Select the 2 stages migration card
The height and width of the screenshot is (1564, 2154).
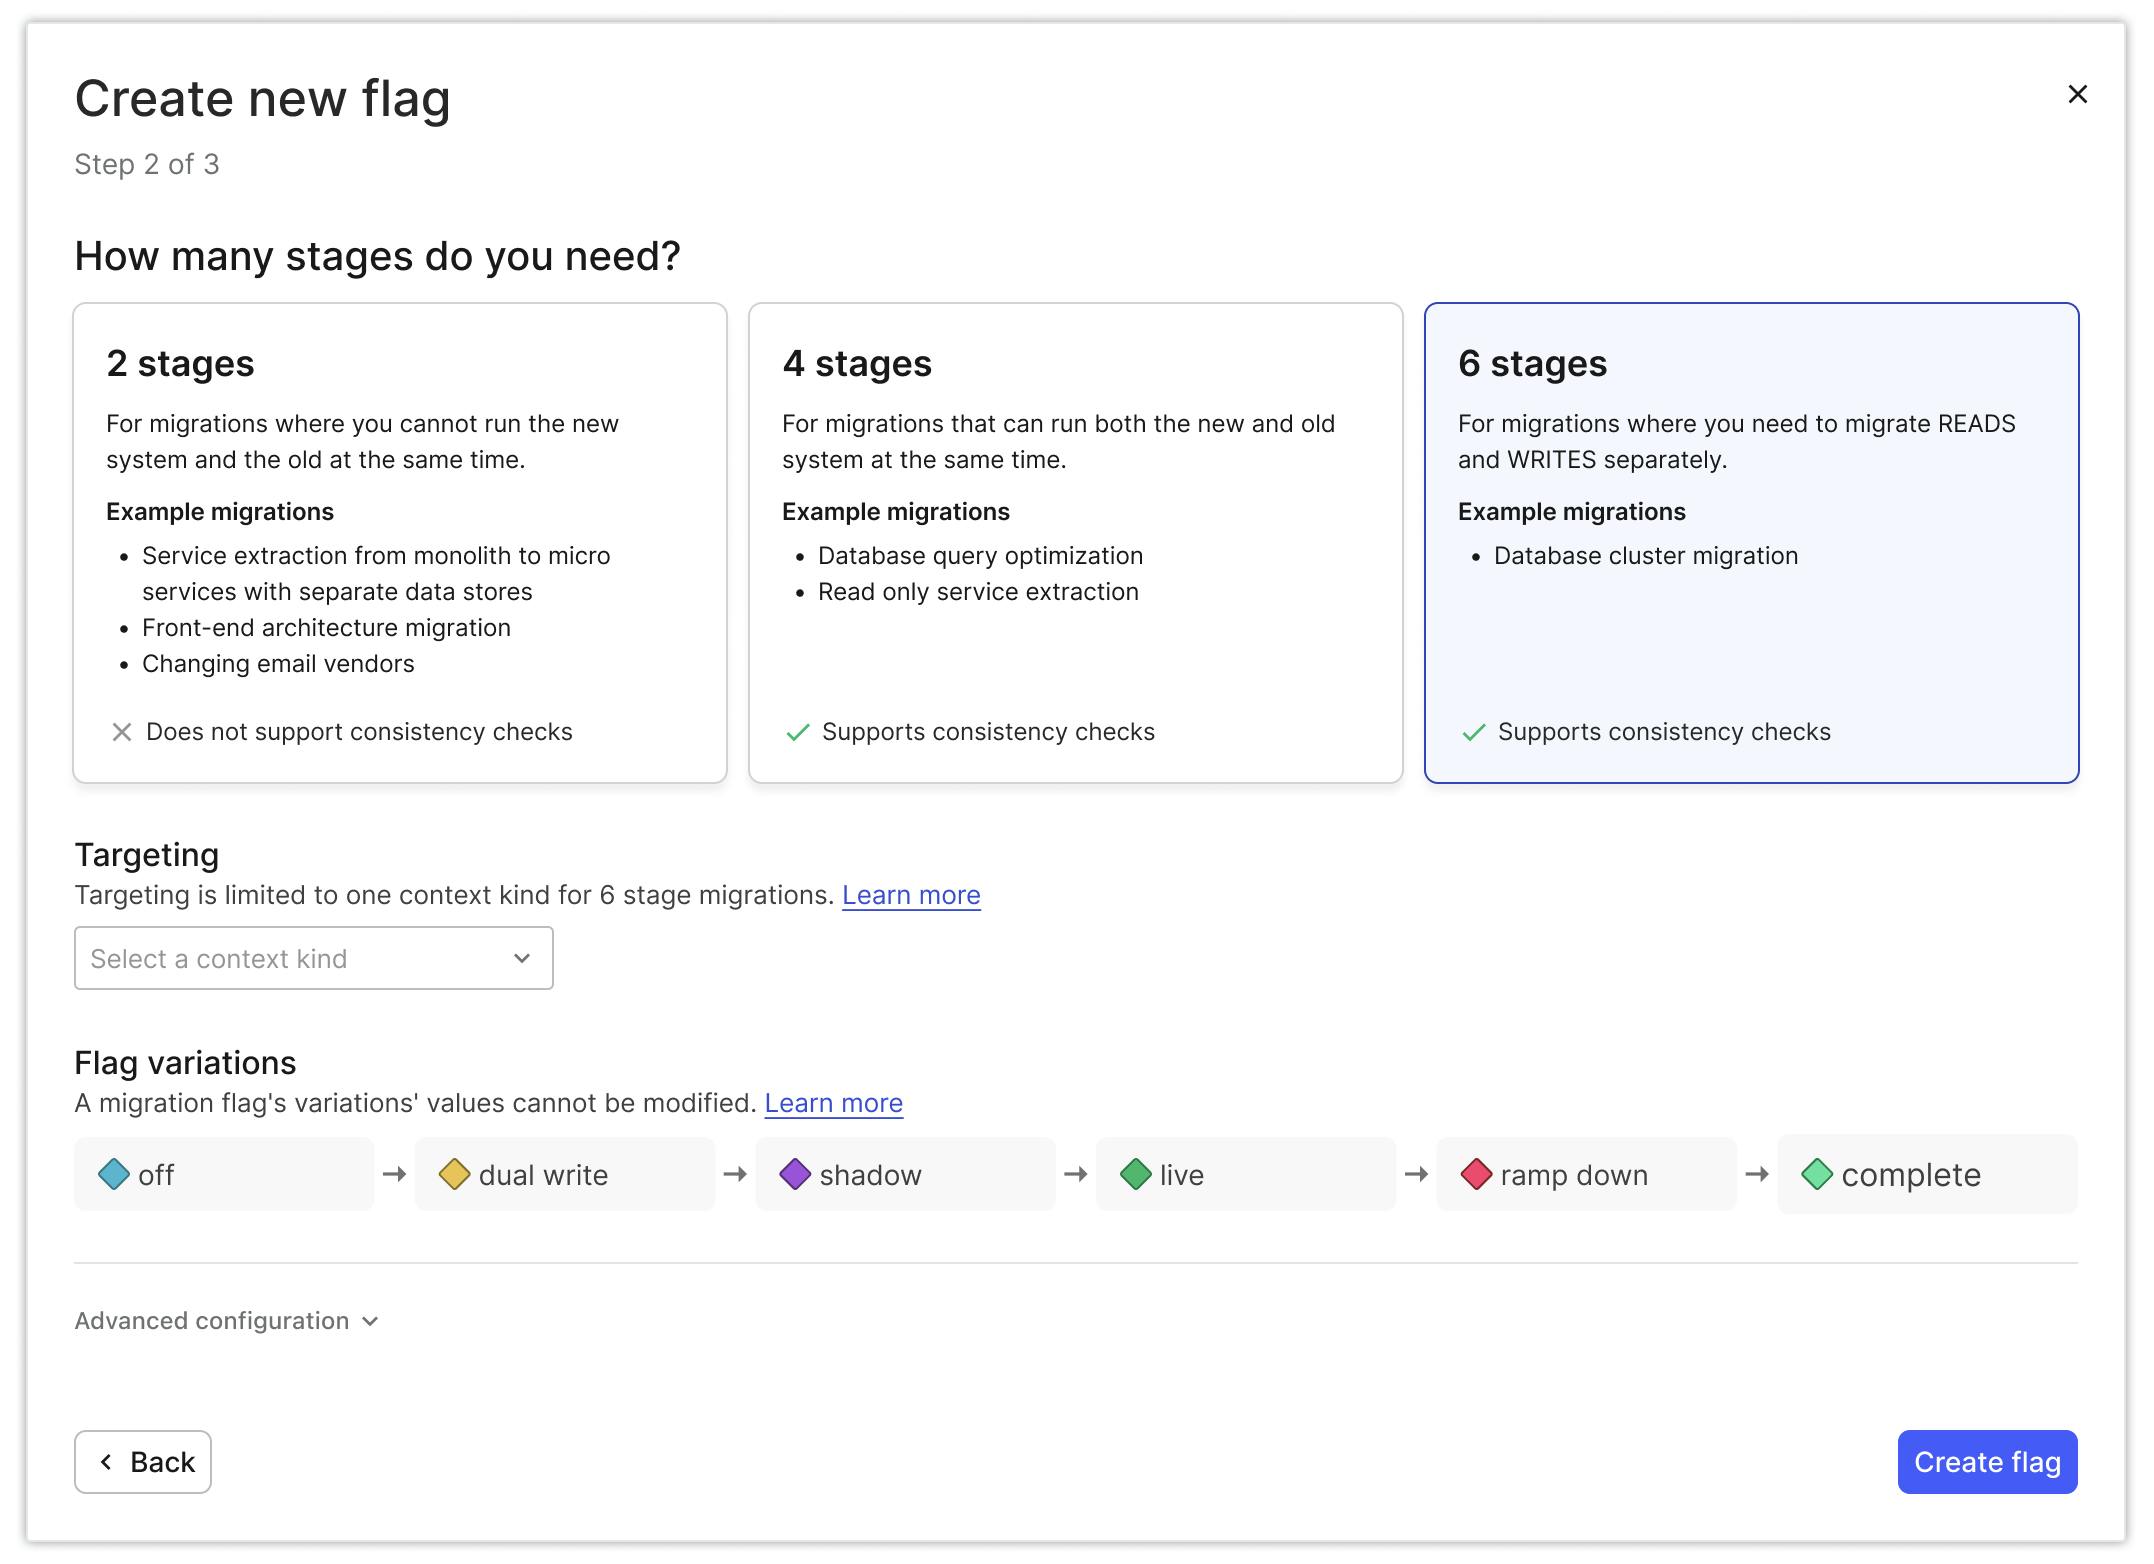coord(400,542)
